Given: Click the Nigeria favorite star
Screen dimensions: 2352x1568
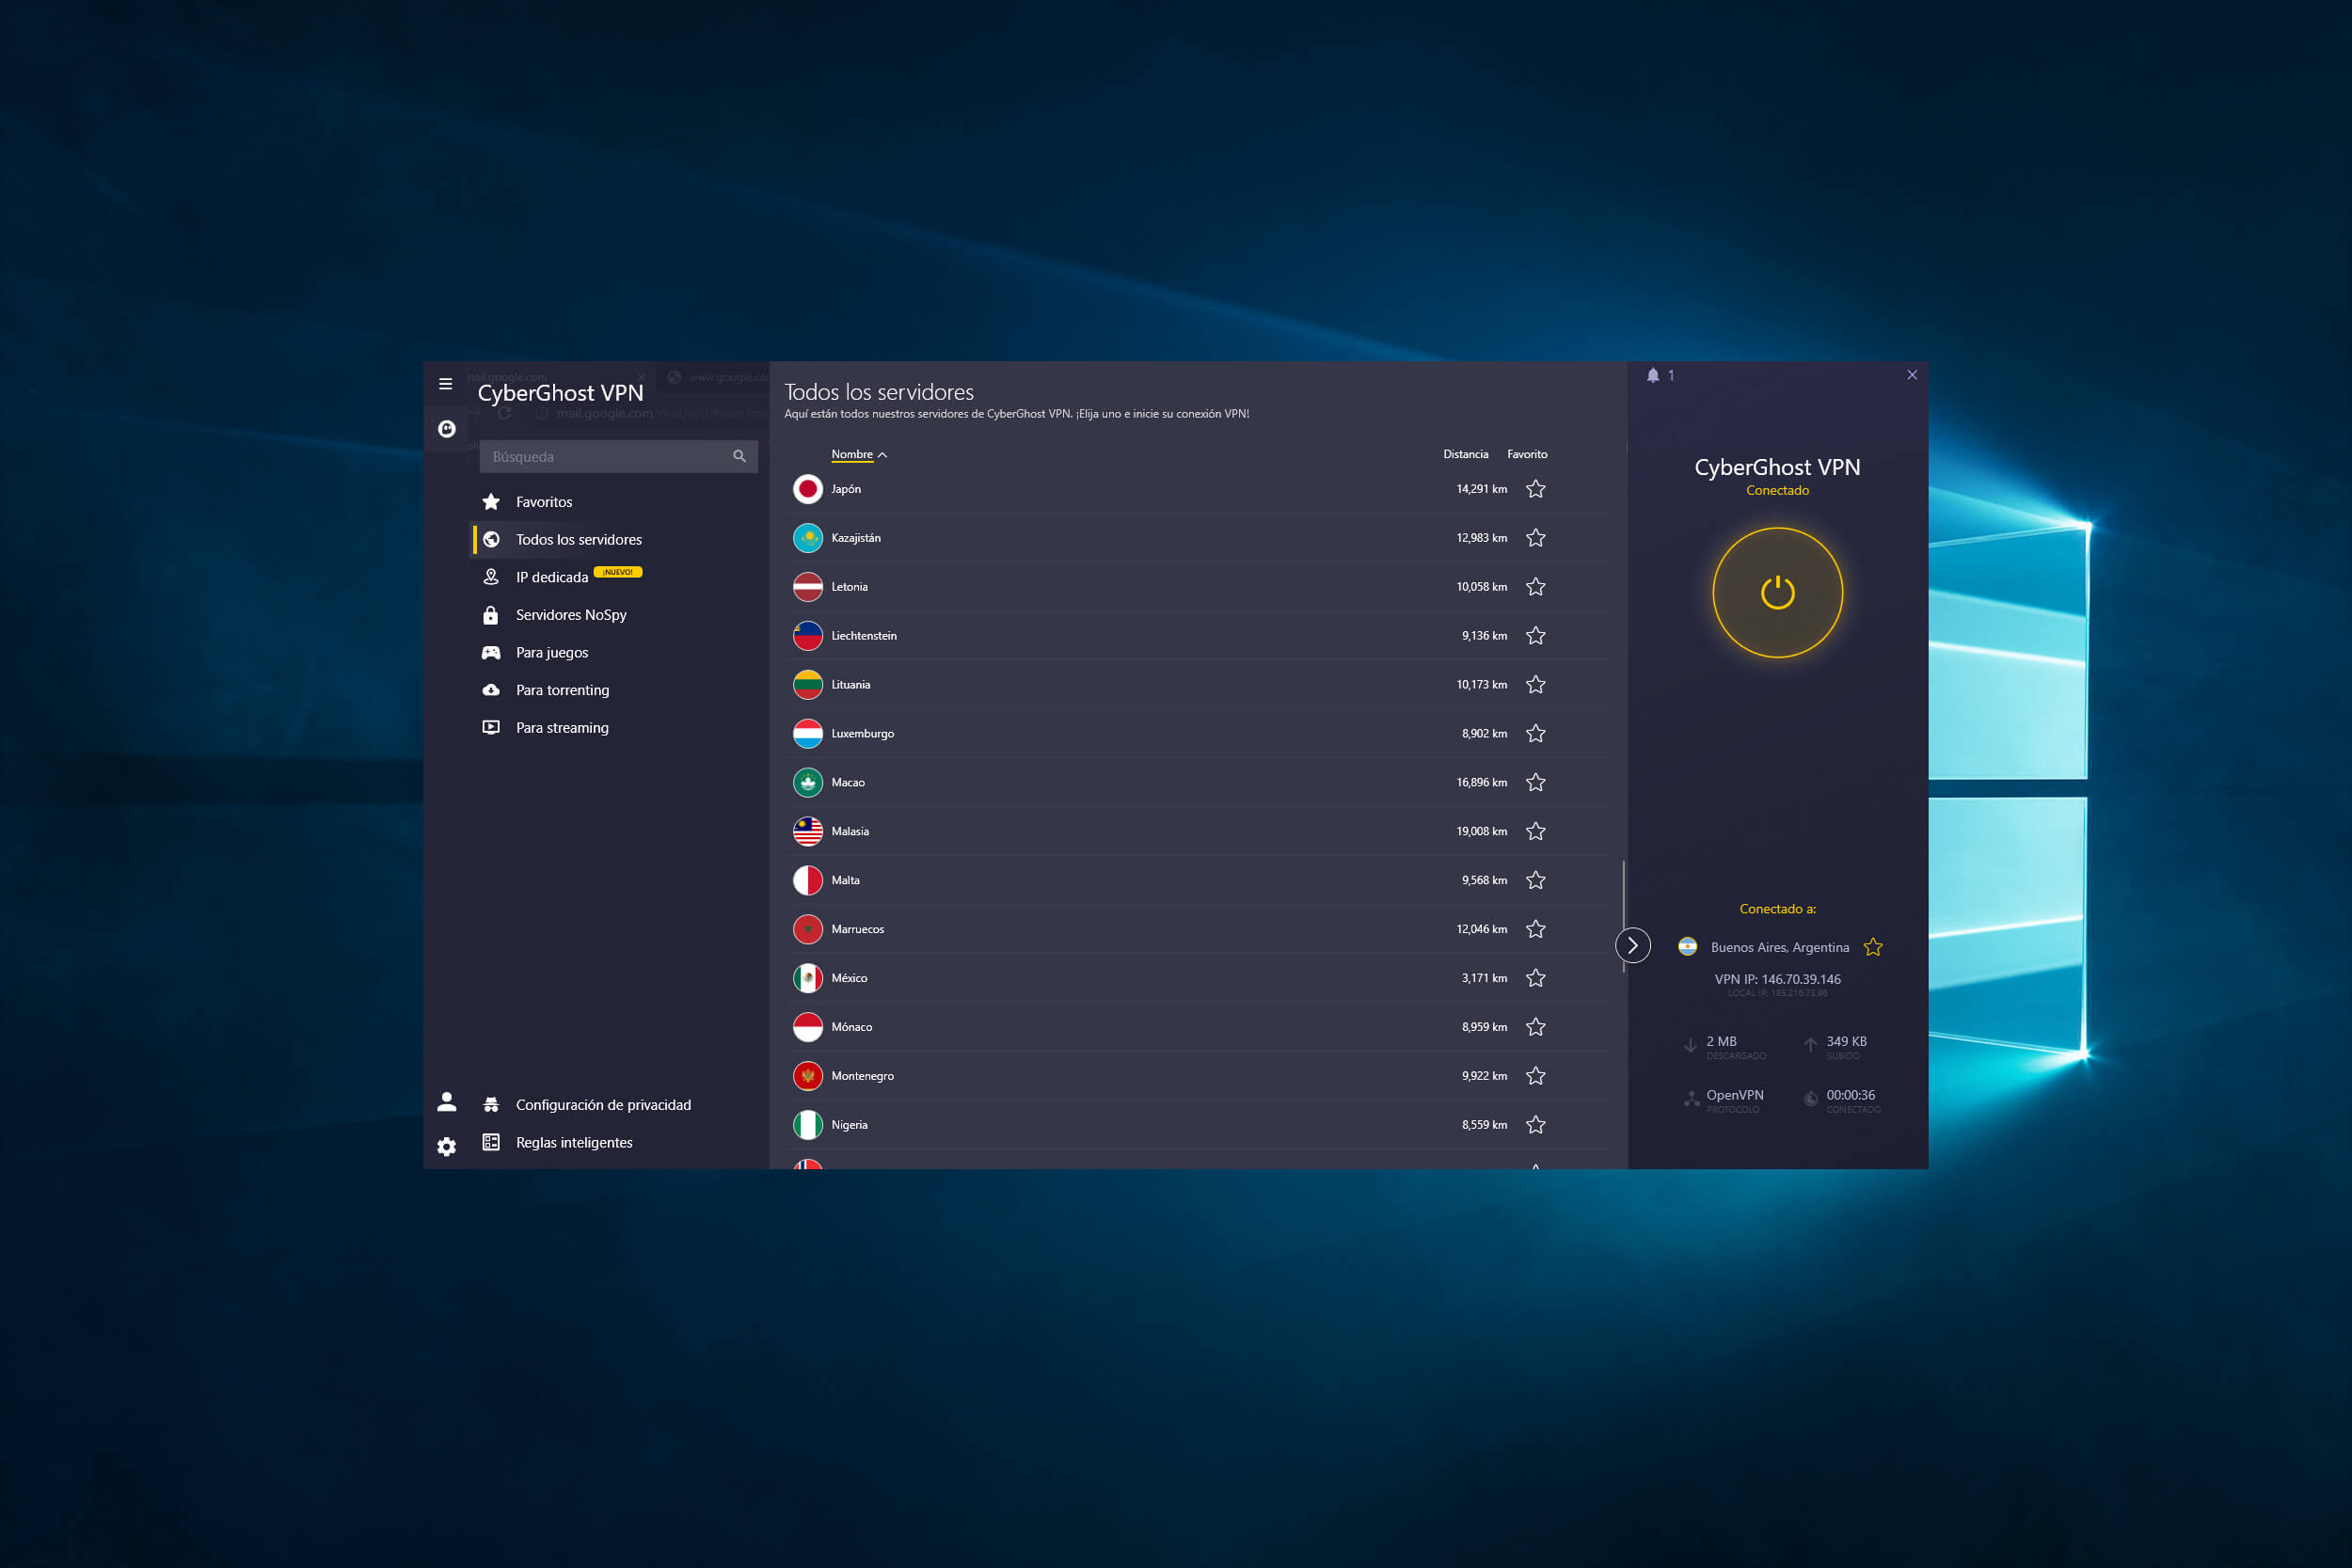Looking at the screenshot, I should [1536, 1126].
